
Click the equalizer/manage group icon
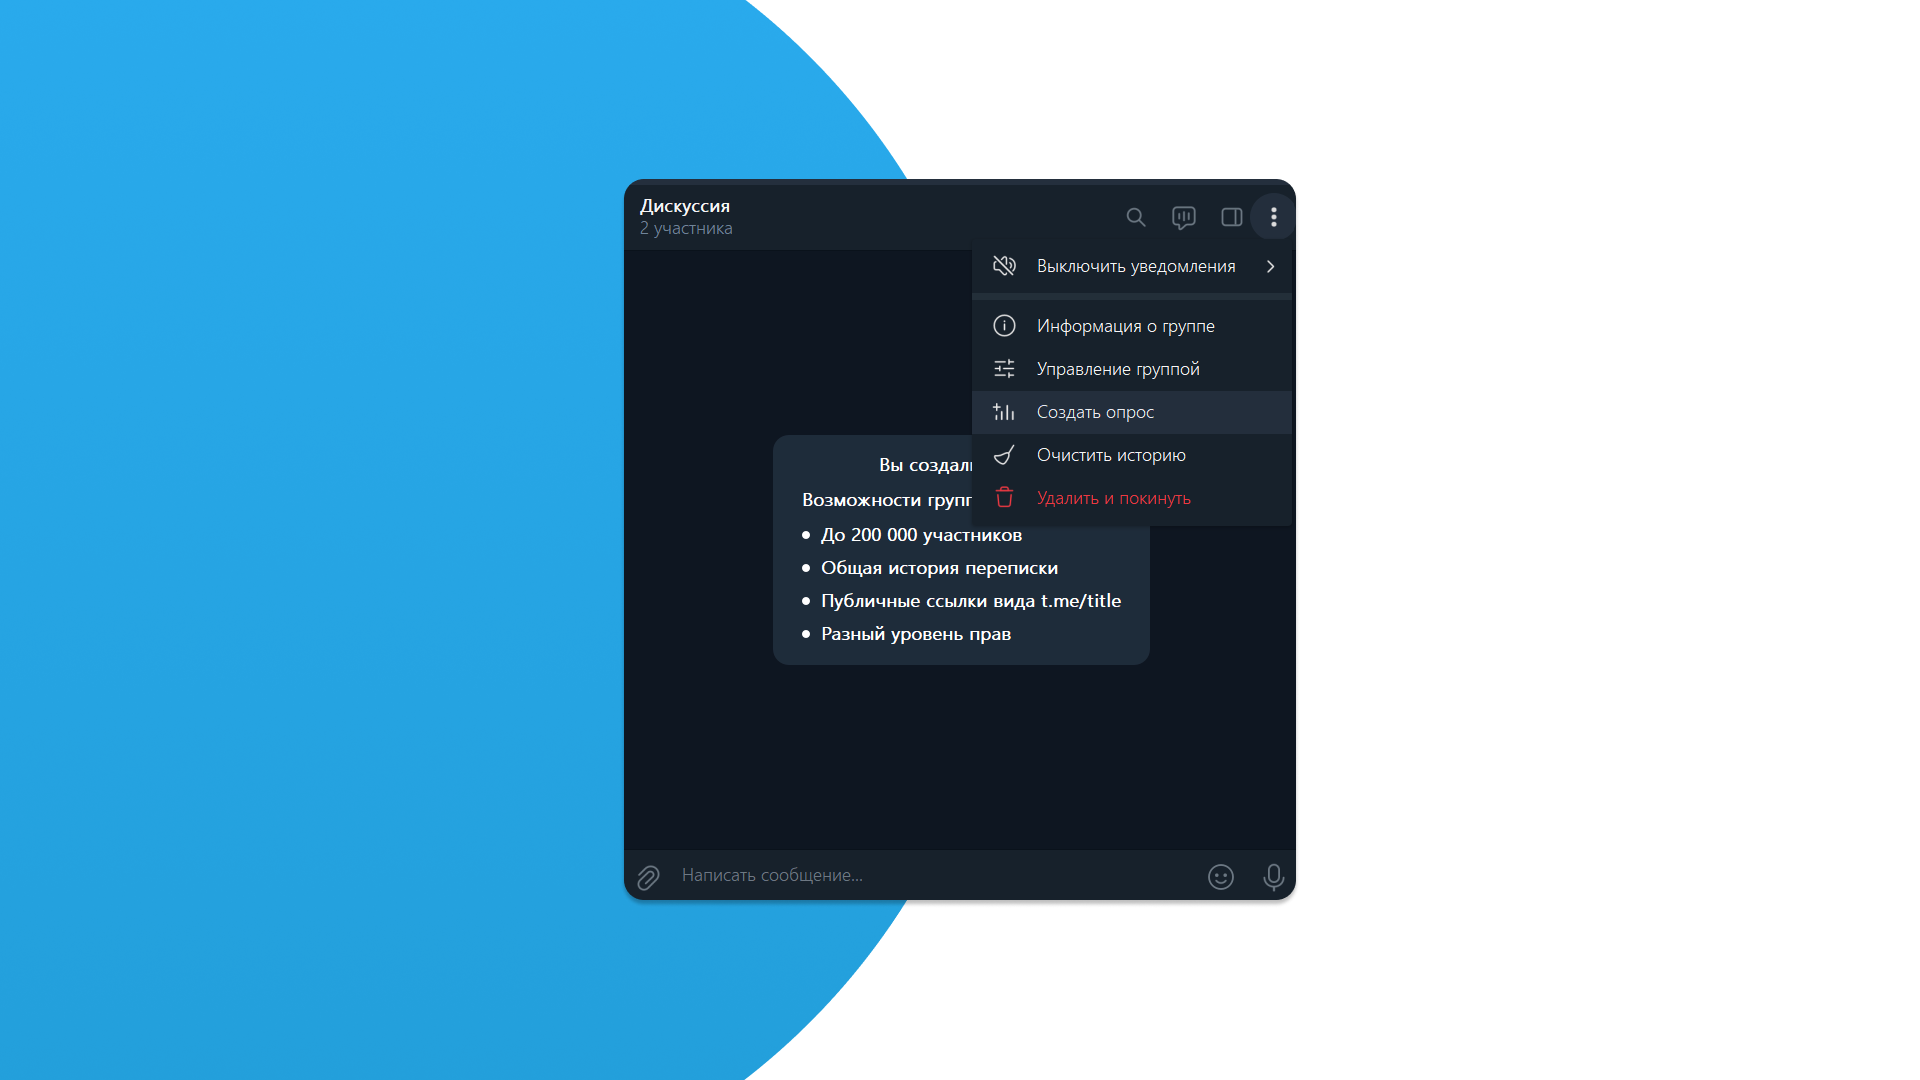[1005, 368]
